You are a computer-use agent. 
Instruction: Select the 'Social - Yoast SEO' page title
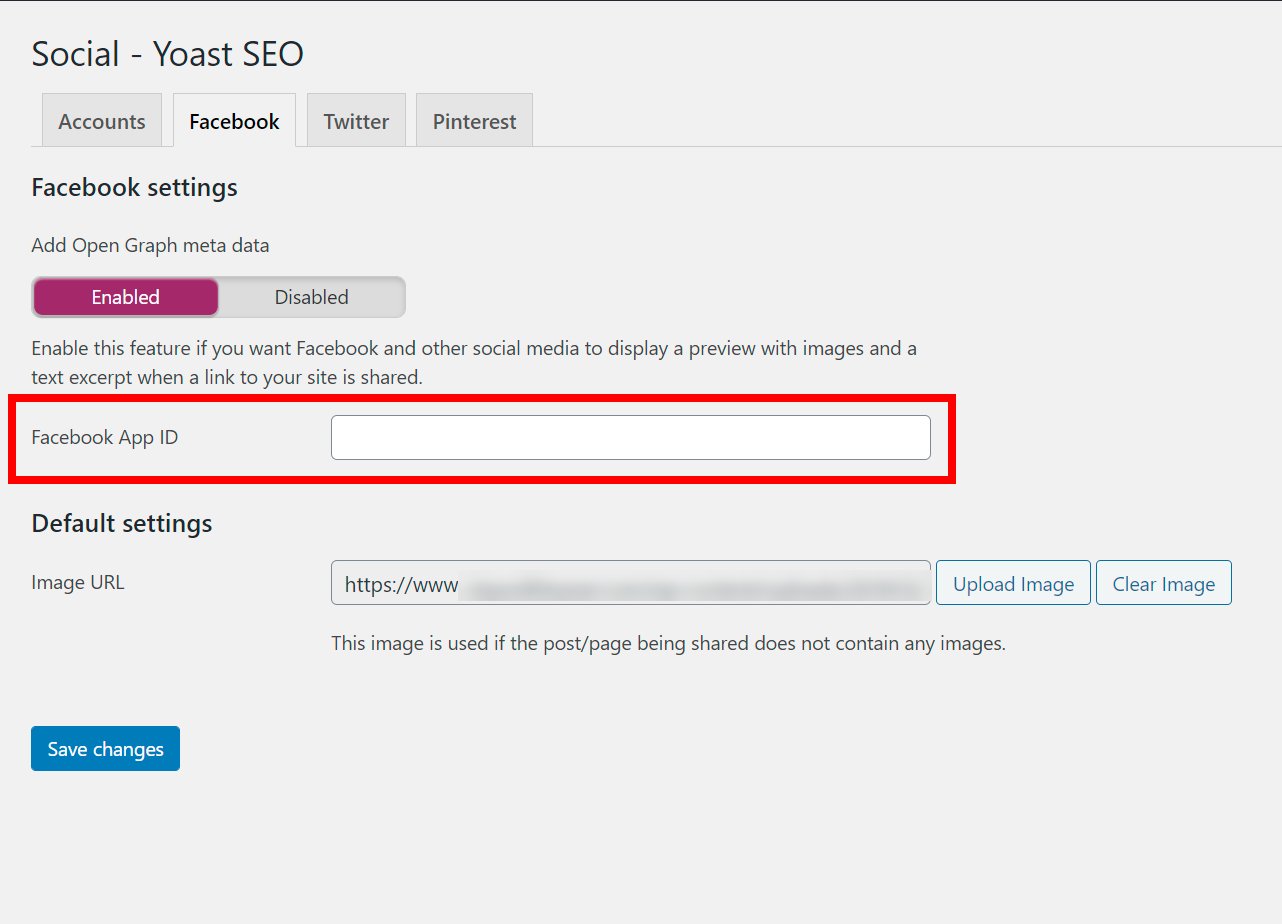tap(168, 54)
